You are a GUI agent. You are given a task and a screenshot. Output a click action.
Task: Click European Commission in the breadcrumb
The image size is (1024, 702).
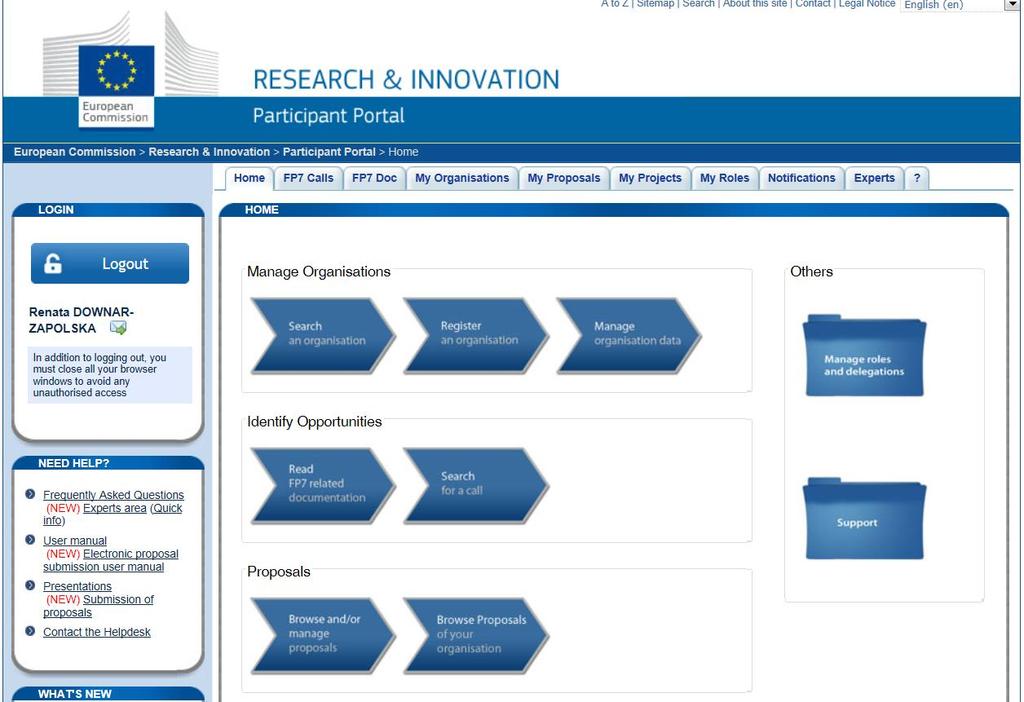coord(74,152)
